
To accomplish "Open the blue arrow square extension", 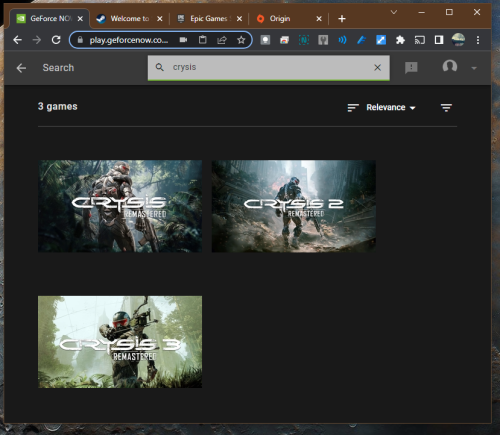I will 381,40.
